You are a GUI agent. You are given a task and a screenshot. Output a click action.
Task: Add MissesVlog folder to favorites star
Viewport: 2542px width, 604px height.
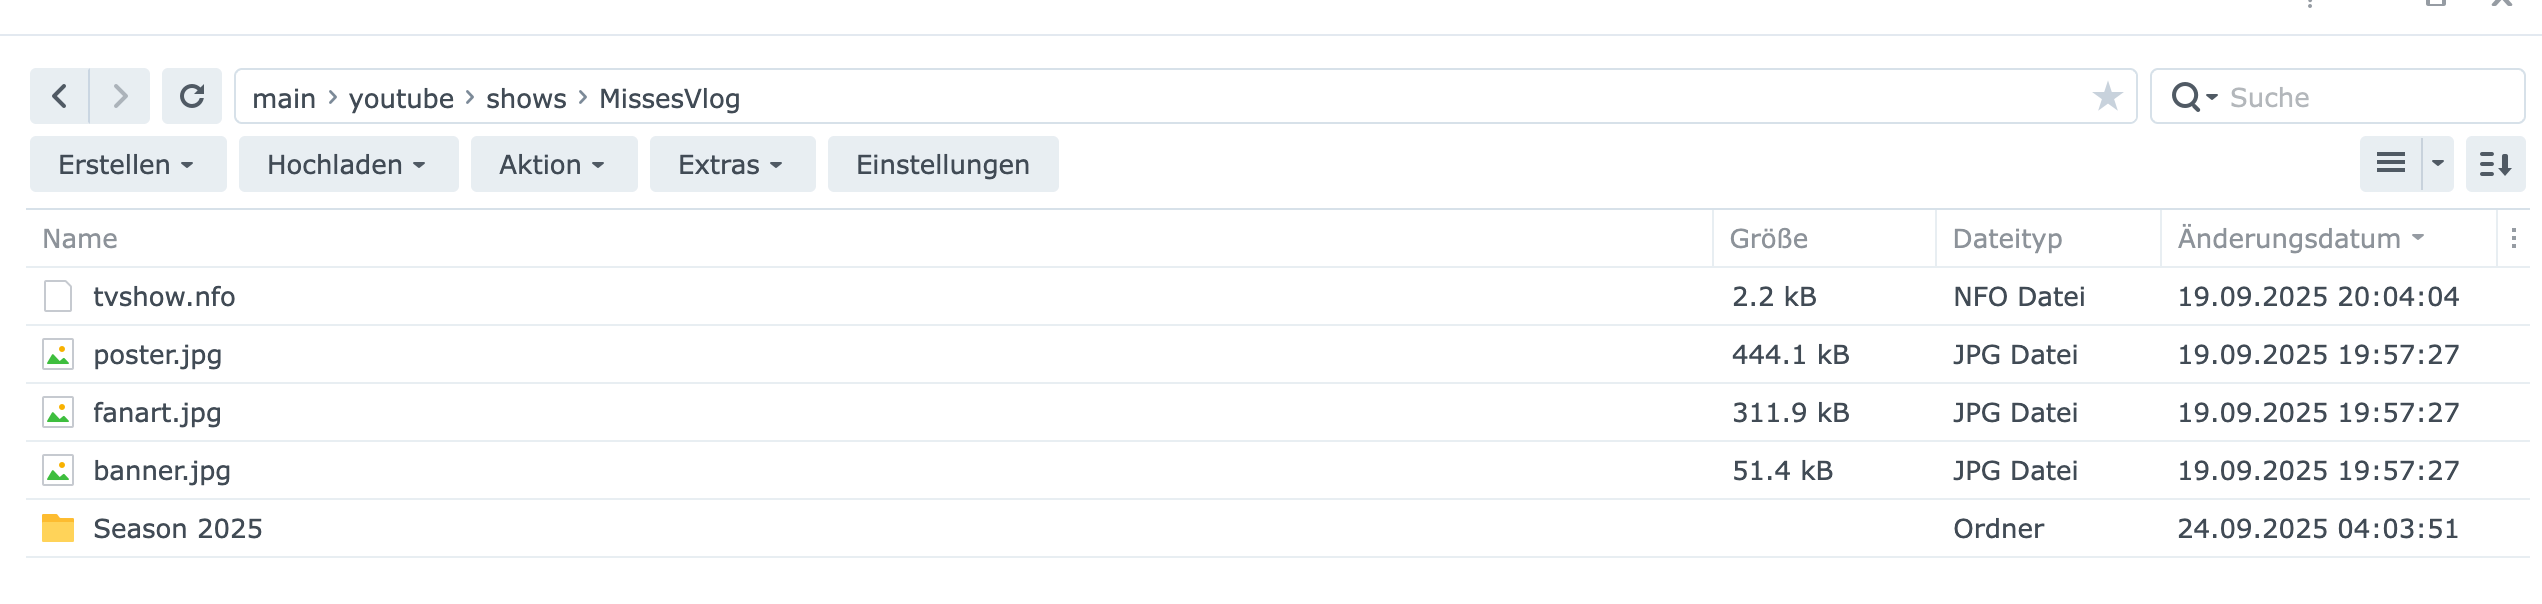pyautogui.click(x=2107, y=97)
